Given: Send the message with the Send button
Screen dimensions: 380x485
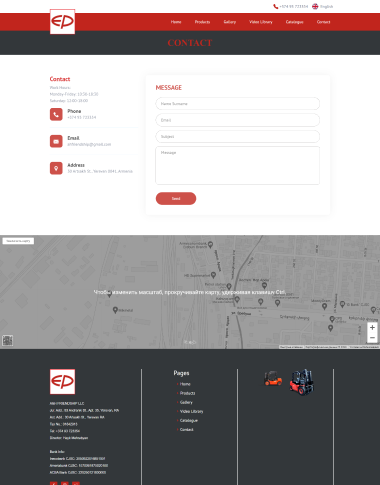Looking at the screenshot, I should 176,198.
